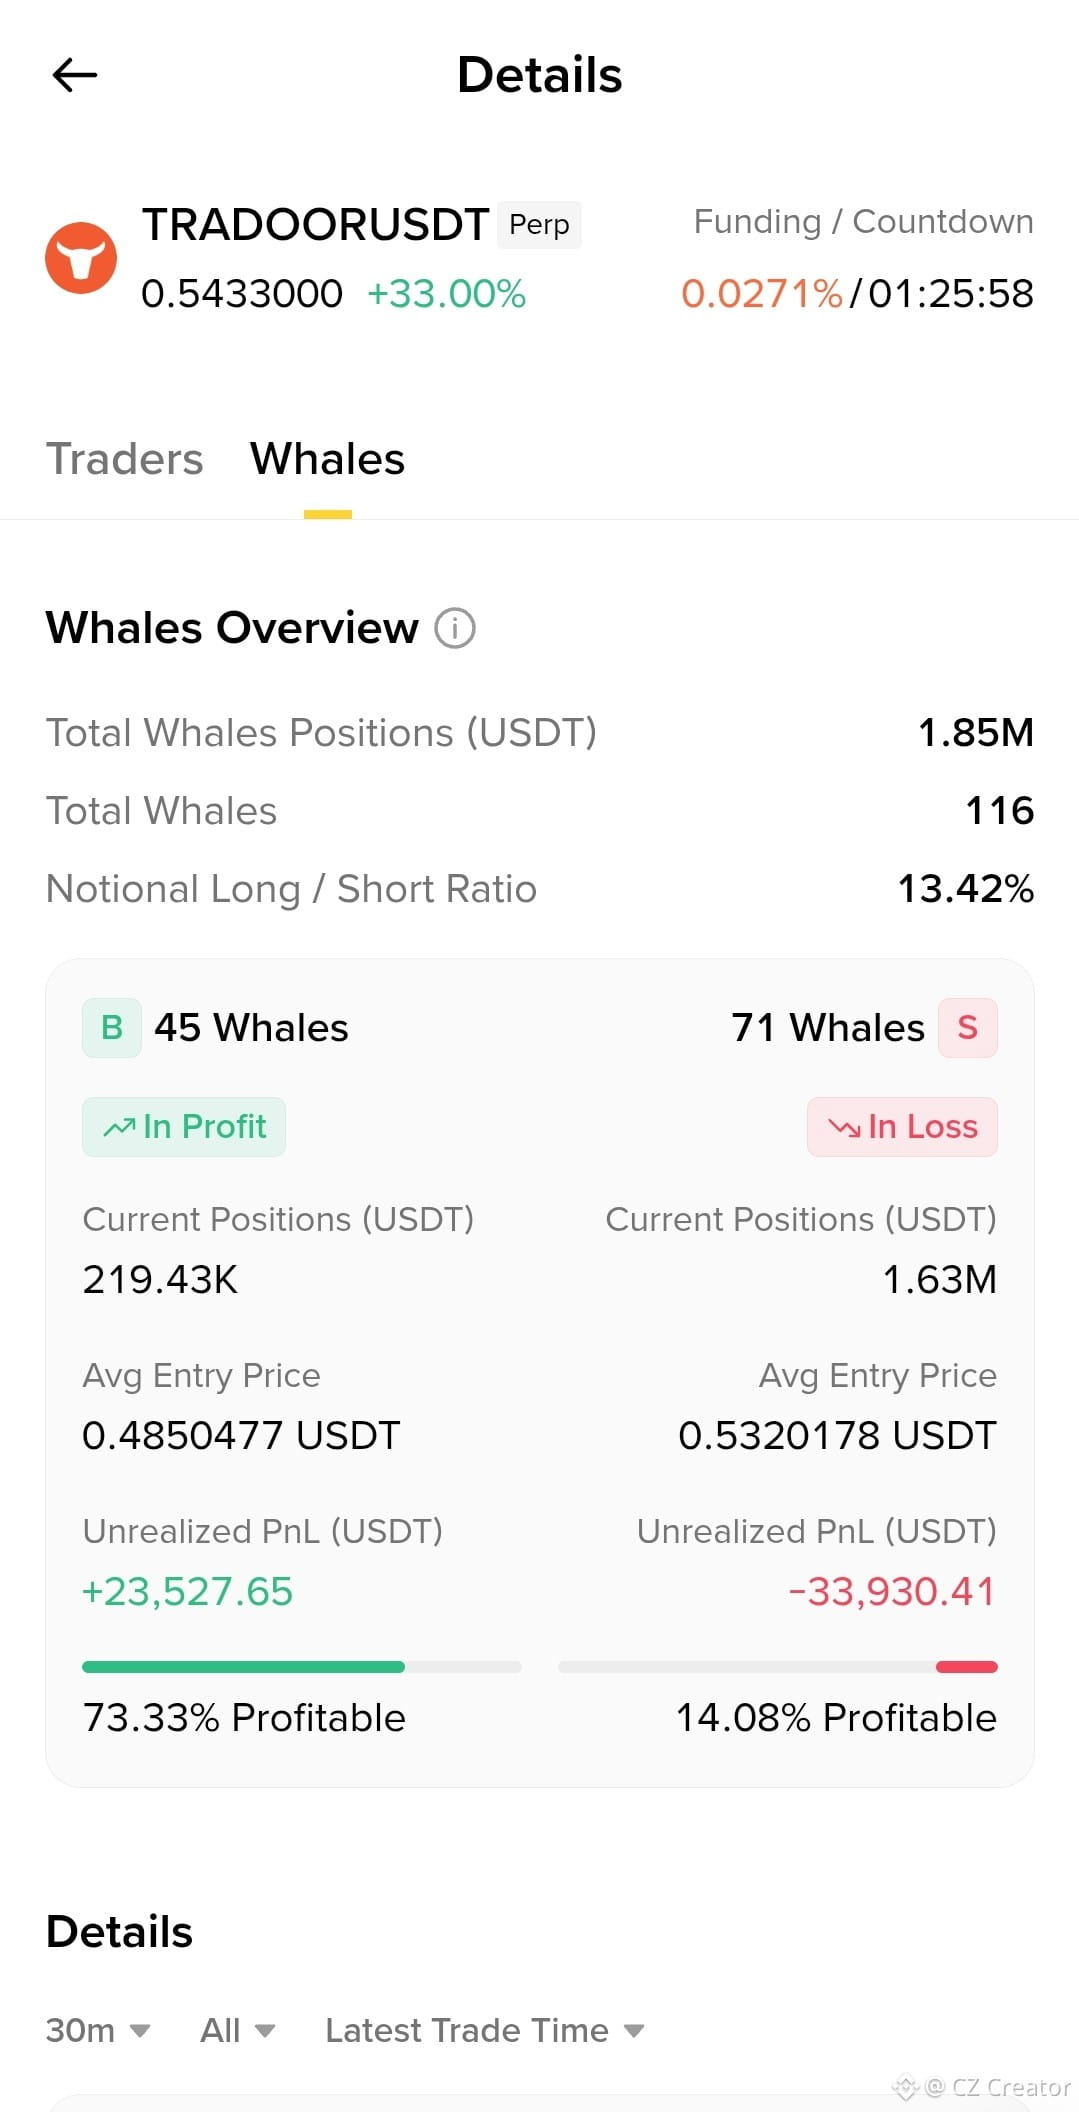Tap the In Loss trend badge
This screenshot has width=1079, height=2112.
coord(902,1127)
